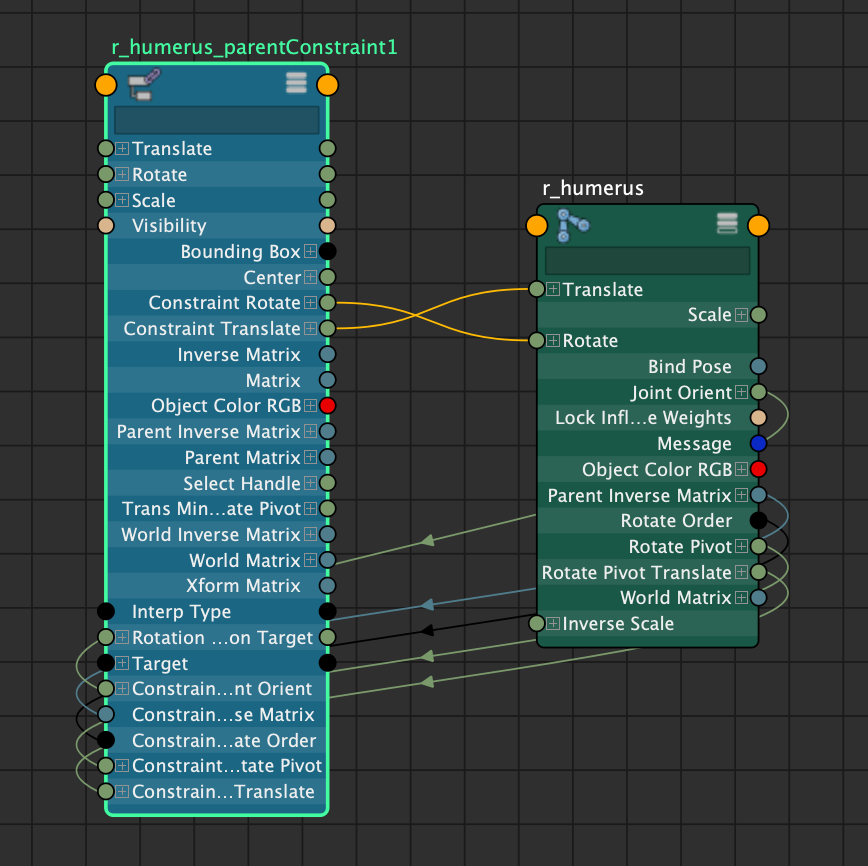Click r_humerus Rotate input port
This screenshot has width=868, height=866.
536,340
